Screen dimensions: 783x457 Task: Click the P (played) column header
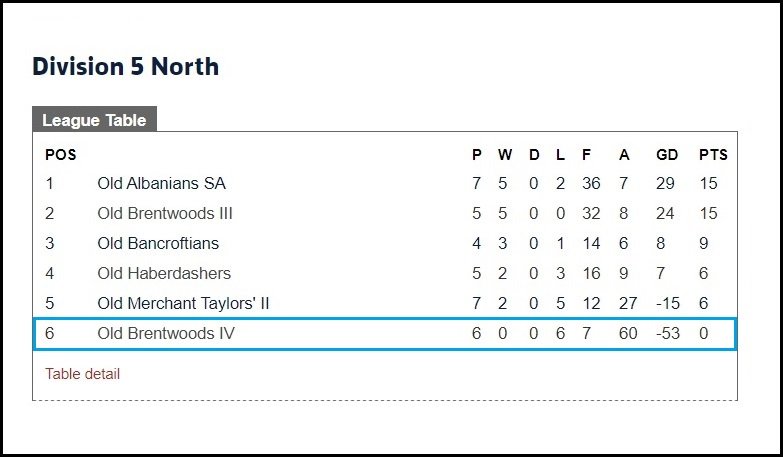pyautogui.click(x=476, y=155)
